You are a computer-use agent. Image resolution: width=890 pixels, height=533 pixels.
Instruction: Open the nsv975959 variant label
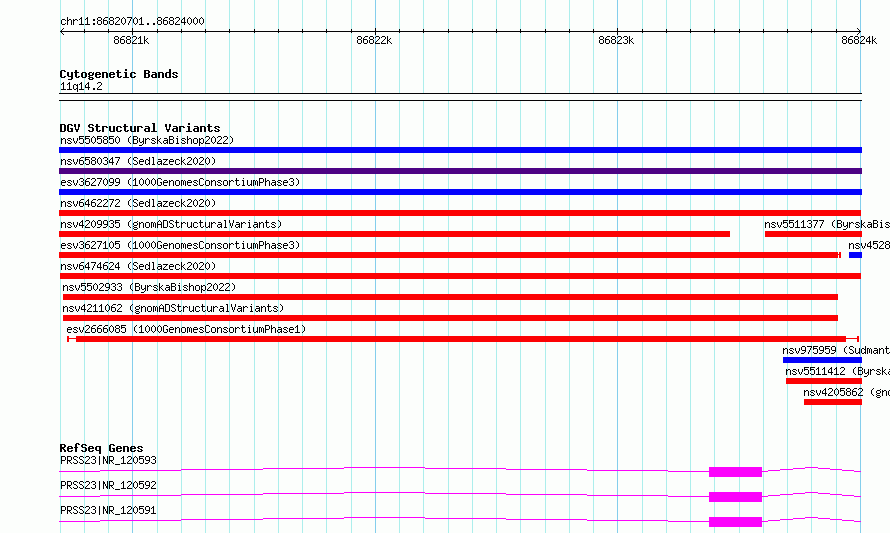click(836, 350)
